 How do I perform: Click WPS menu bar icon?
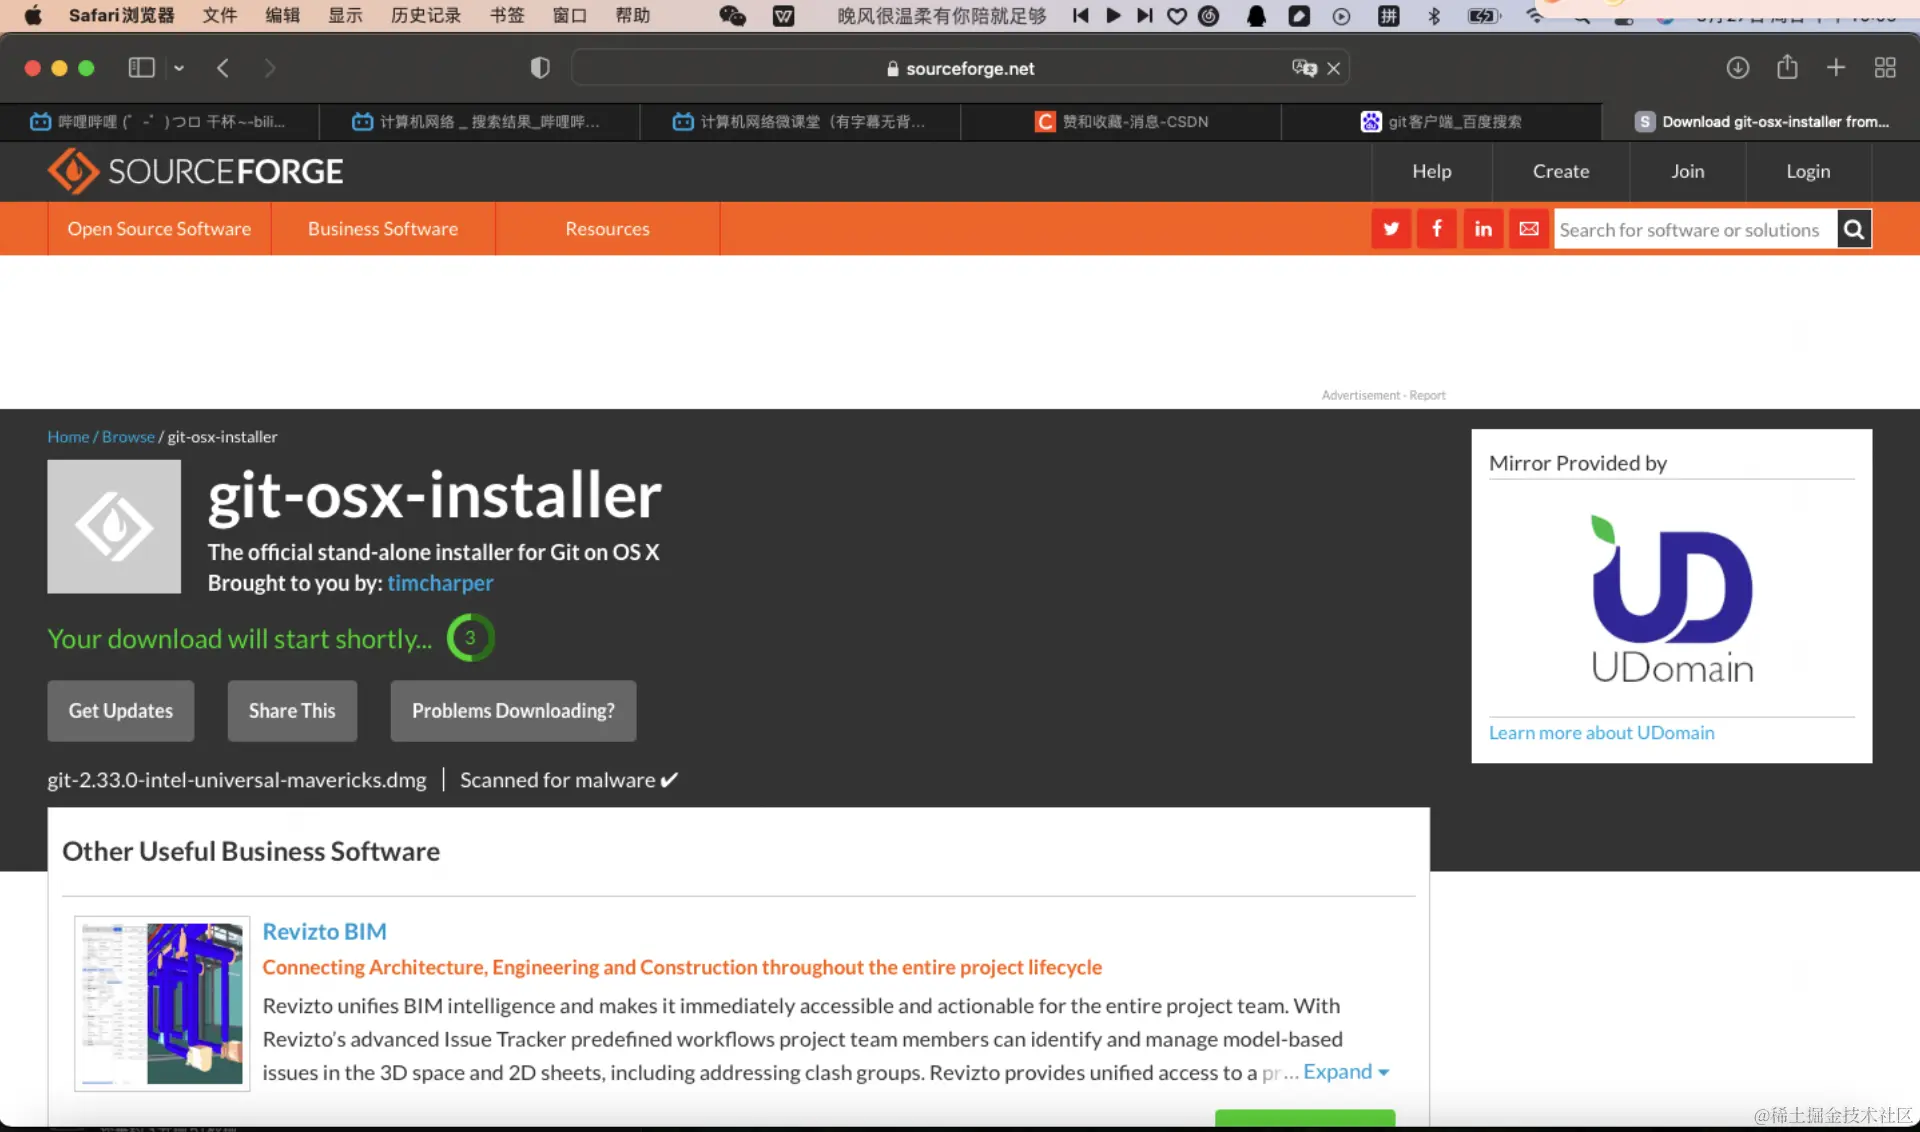tap(784, 16)
